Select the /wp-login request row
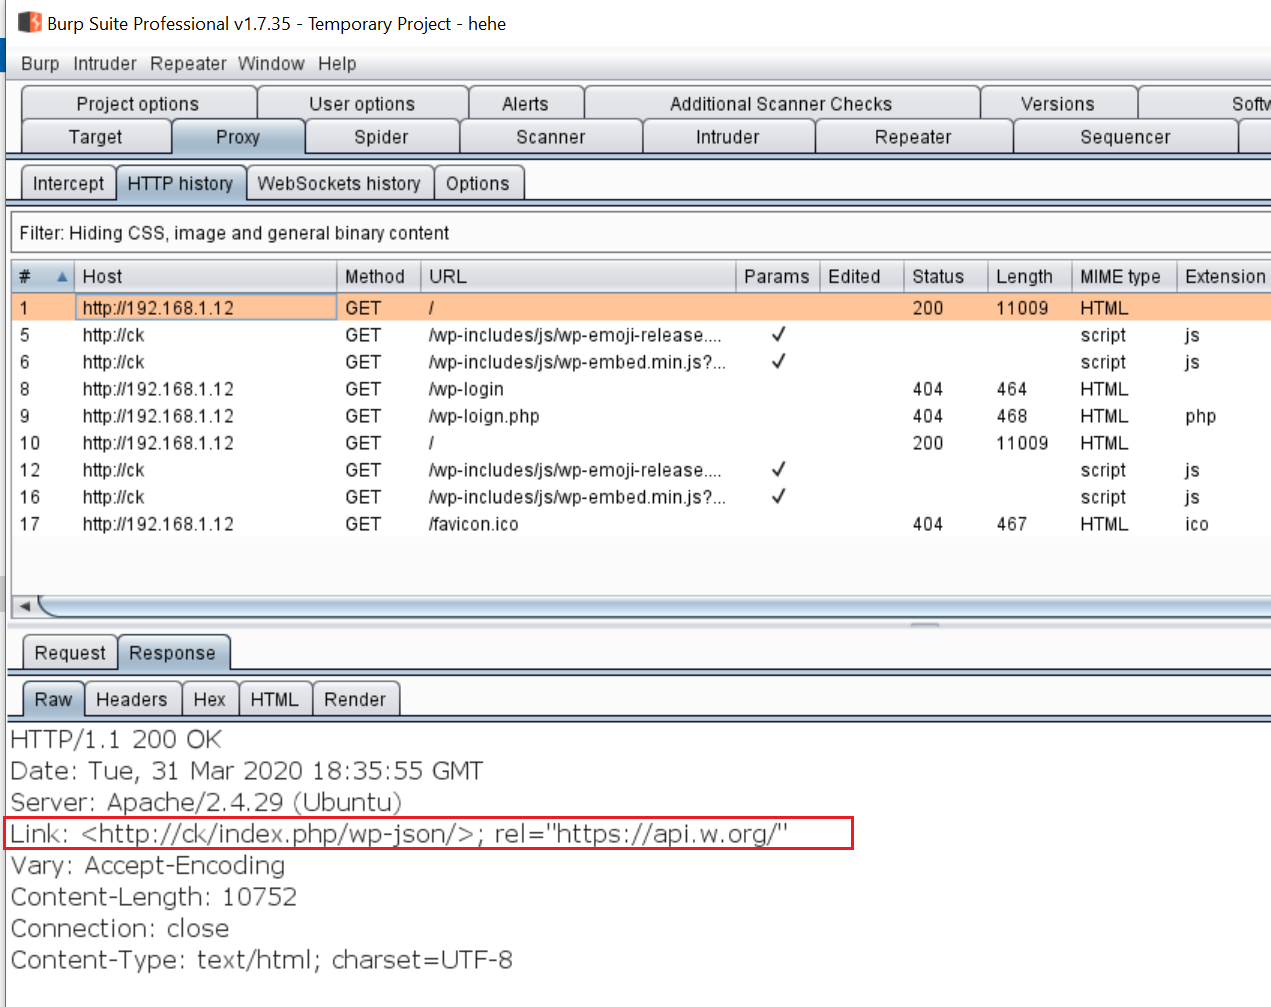 pos(466,389)
